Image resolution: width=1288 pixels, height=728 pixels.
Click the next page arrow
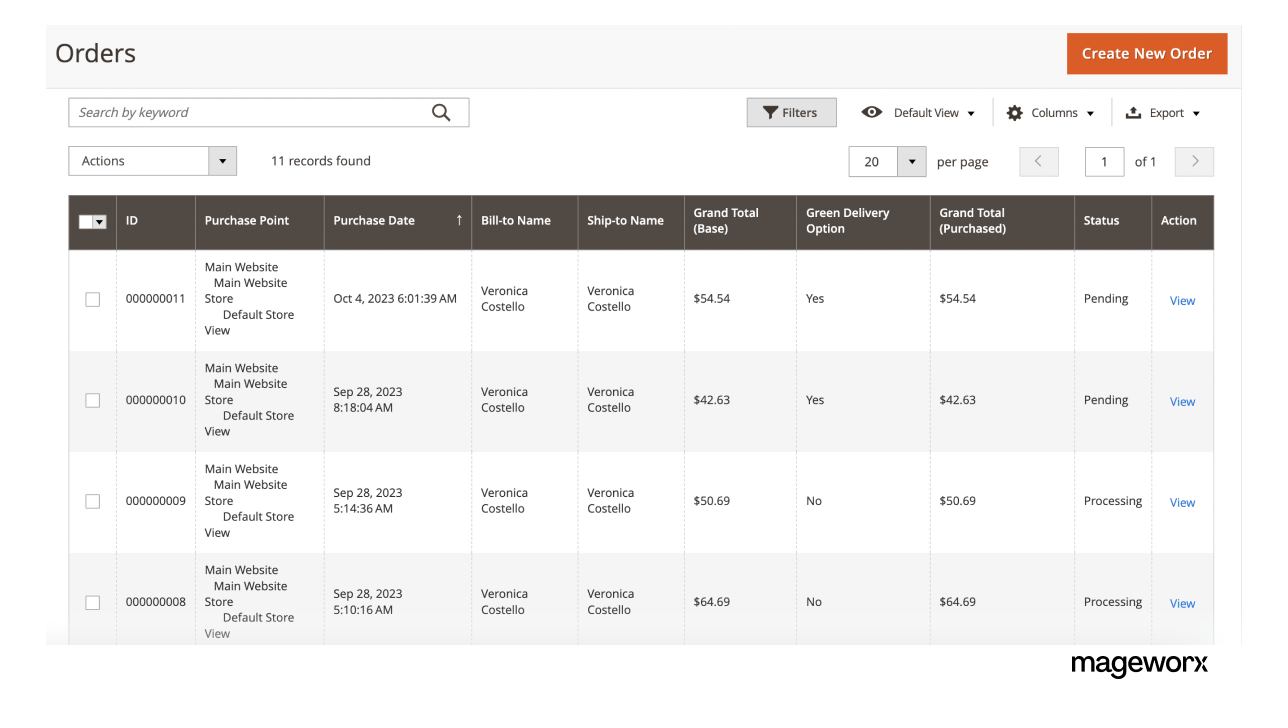(x=1193, y=161)
